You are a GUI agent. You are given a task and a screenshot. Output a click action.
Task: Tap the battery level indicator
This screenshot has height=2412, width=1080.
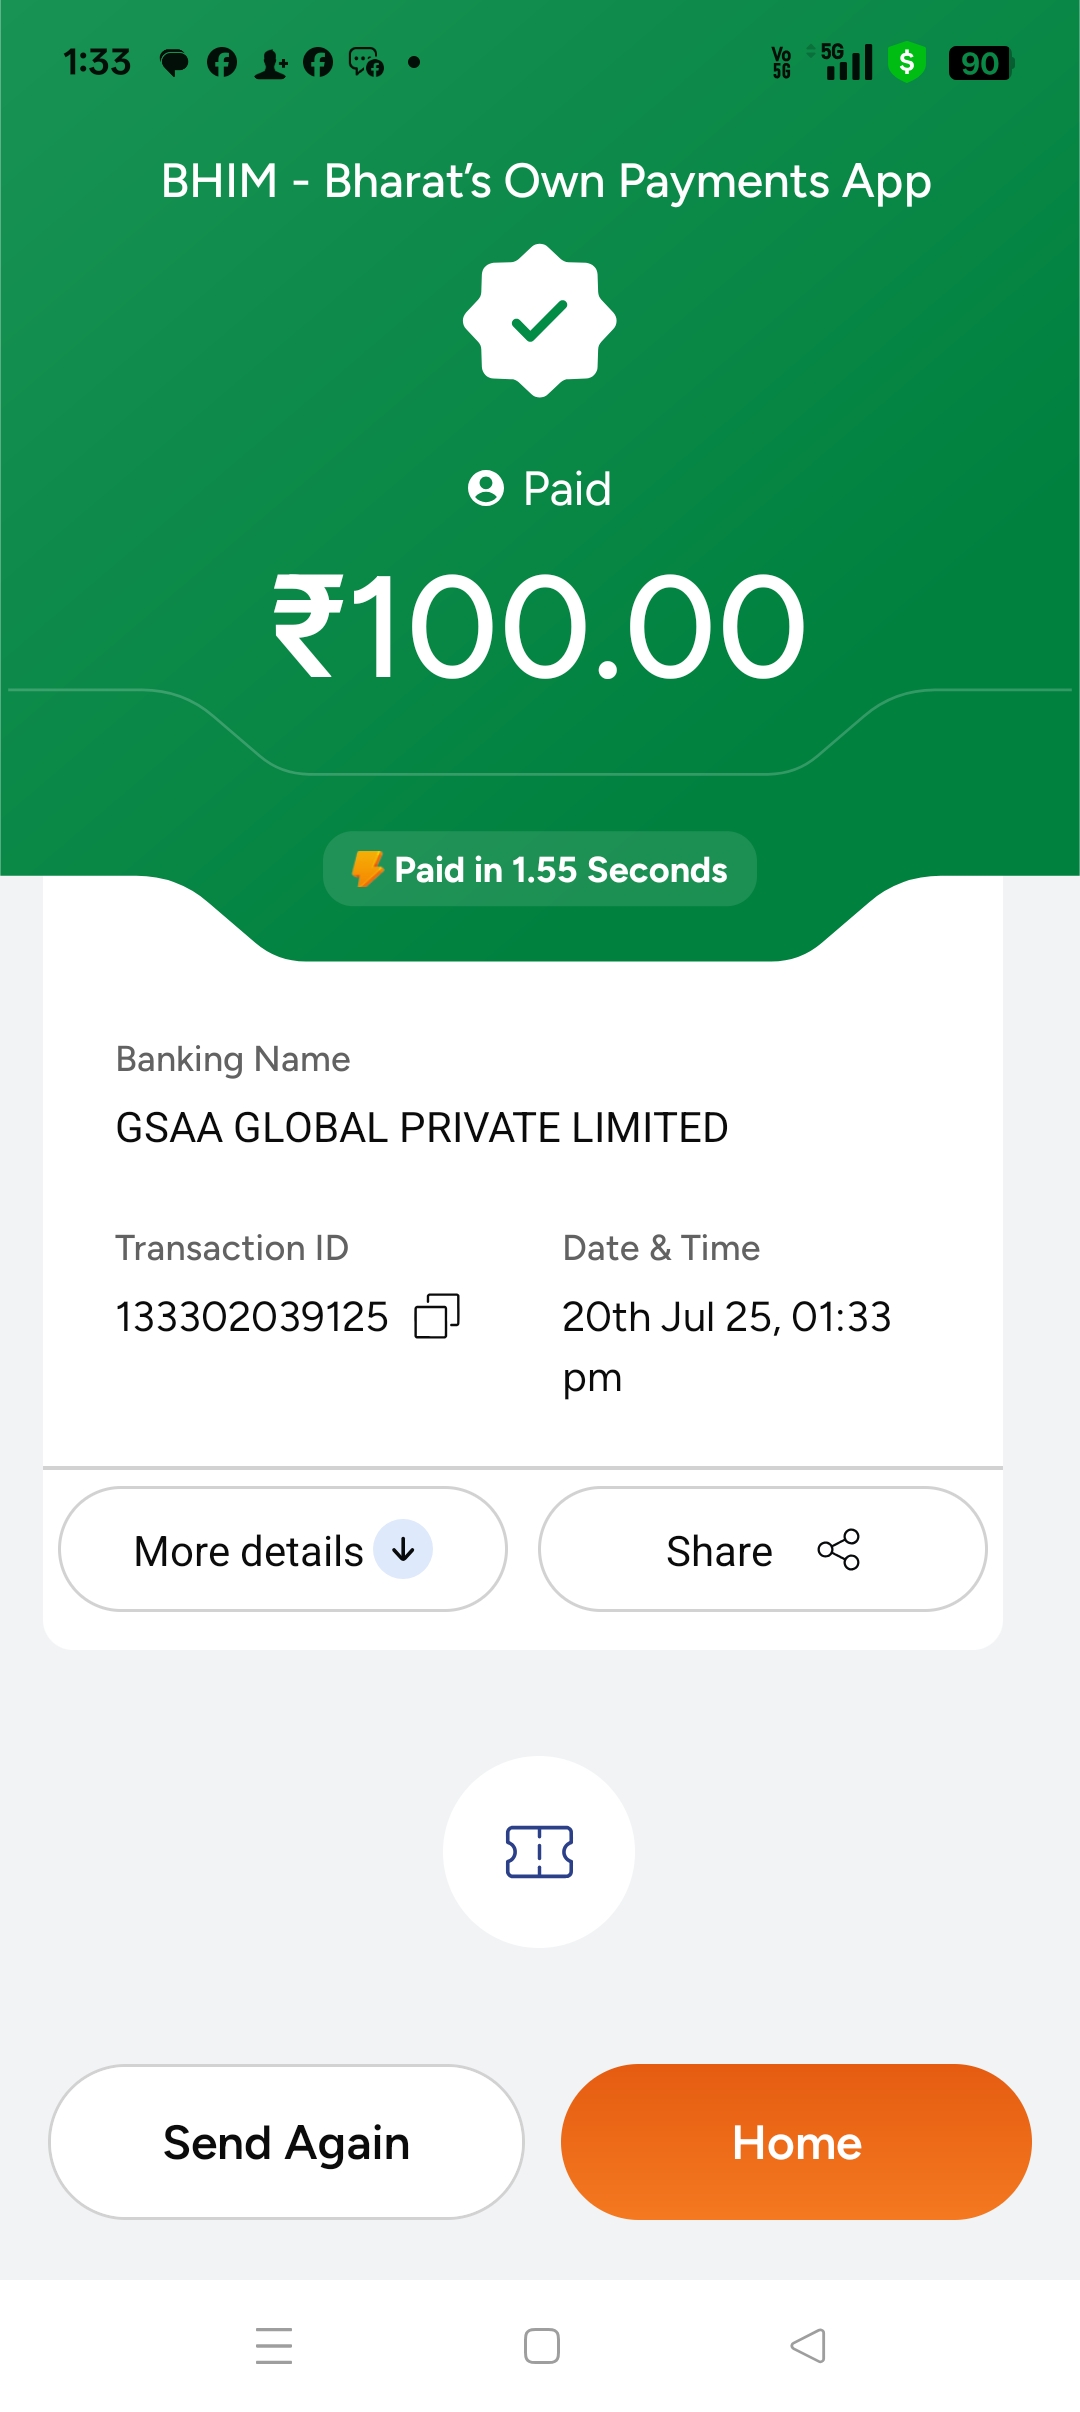[x=980, y=63]
